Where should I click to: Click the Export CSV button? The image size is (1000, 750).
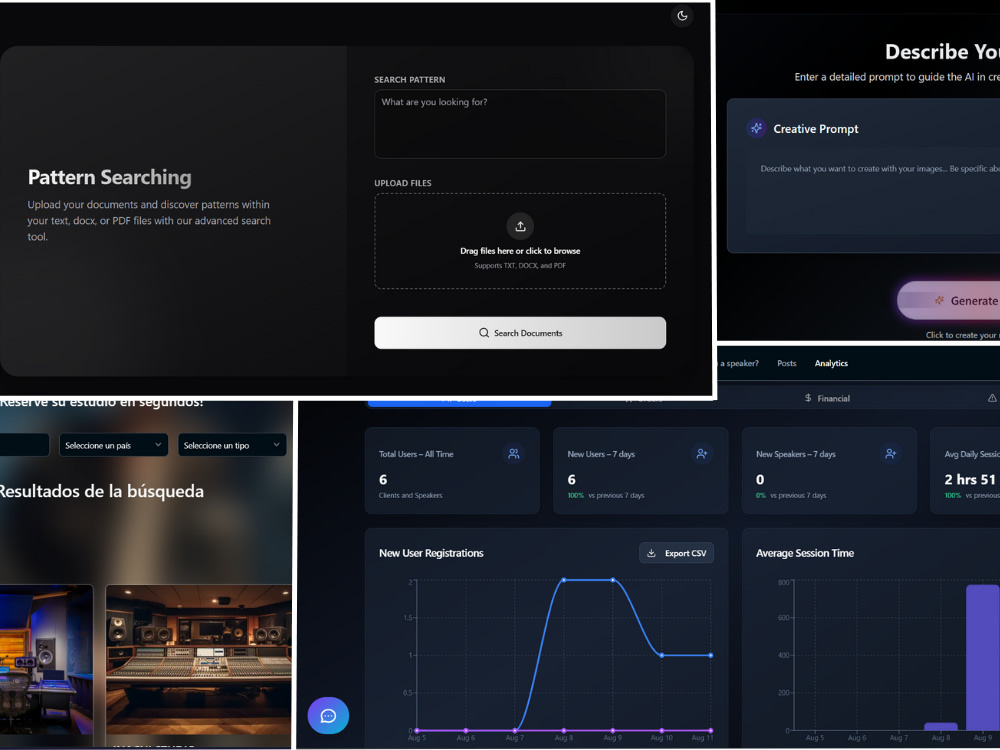click(x=676, y=553)
